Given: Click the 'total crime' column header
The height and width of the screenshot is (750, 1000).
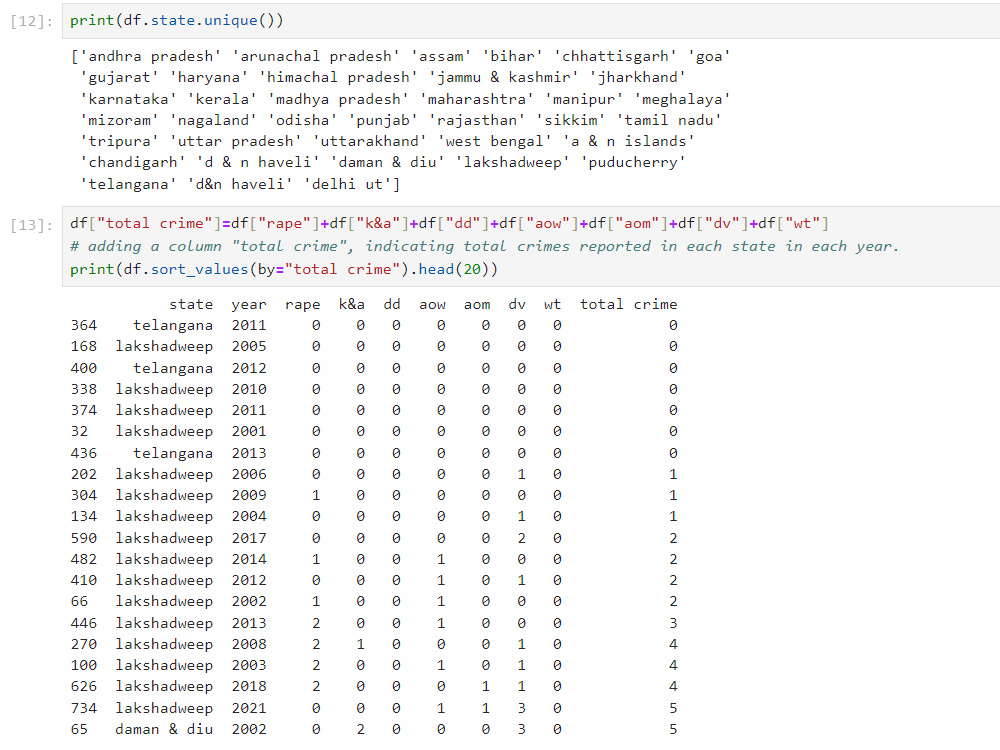Looking at the screenshot, I should [628, 304].
